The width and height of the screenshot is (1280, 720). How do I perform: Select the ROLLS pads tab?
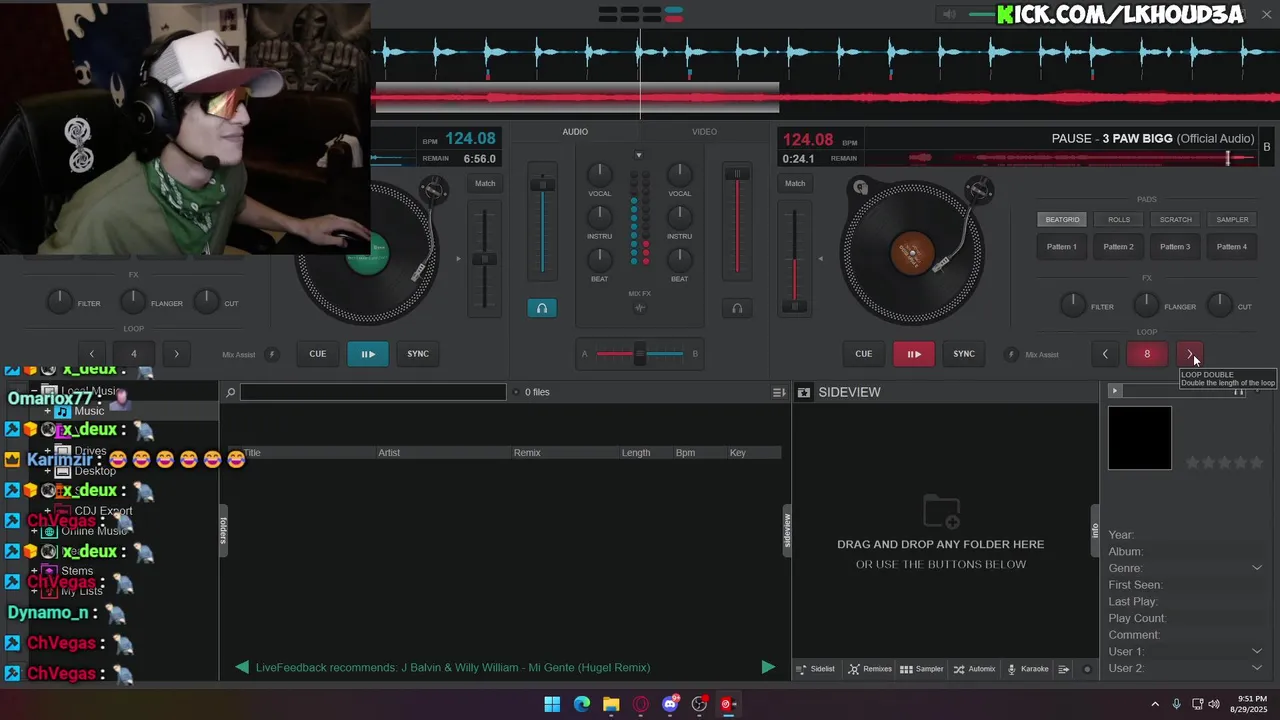pyautogui.click(x=1119, y=220)
